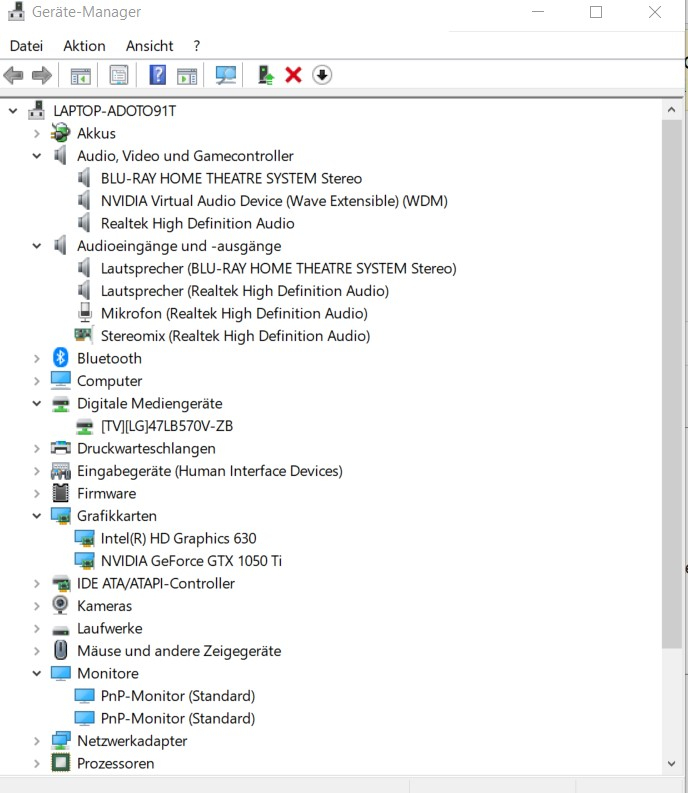Image resolution: width=688 pixels, height=793 pixels.
Task: Click the Bluetooth category icon
Action: pos(61,358)
